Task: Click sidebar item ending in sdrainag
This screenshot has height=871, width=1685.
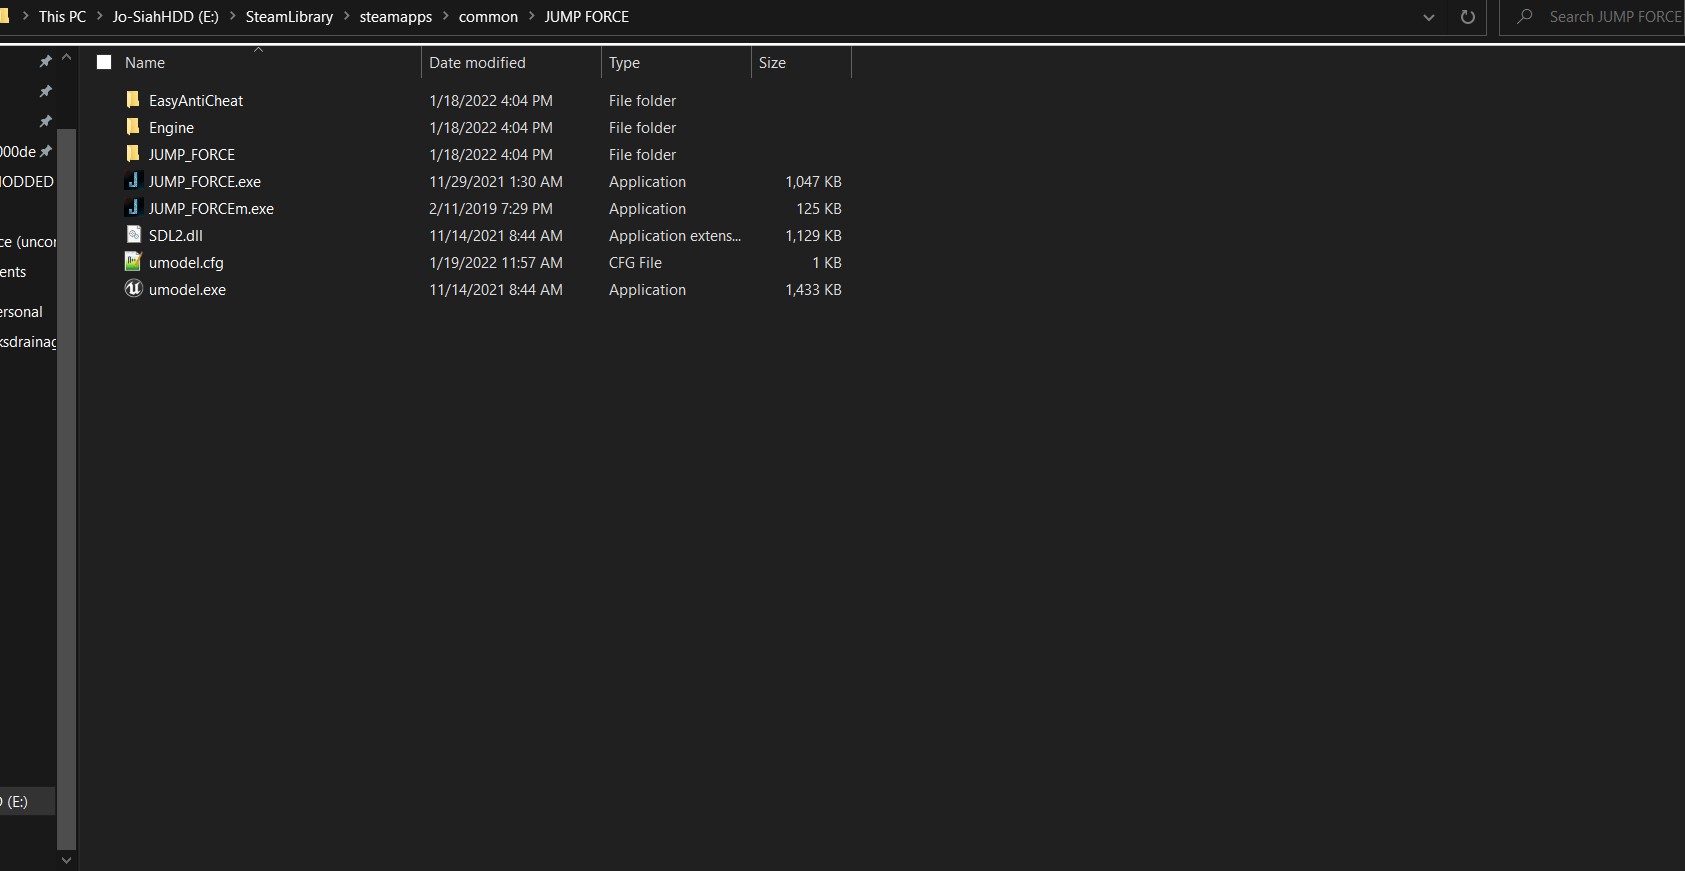Action: [28, 341]
